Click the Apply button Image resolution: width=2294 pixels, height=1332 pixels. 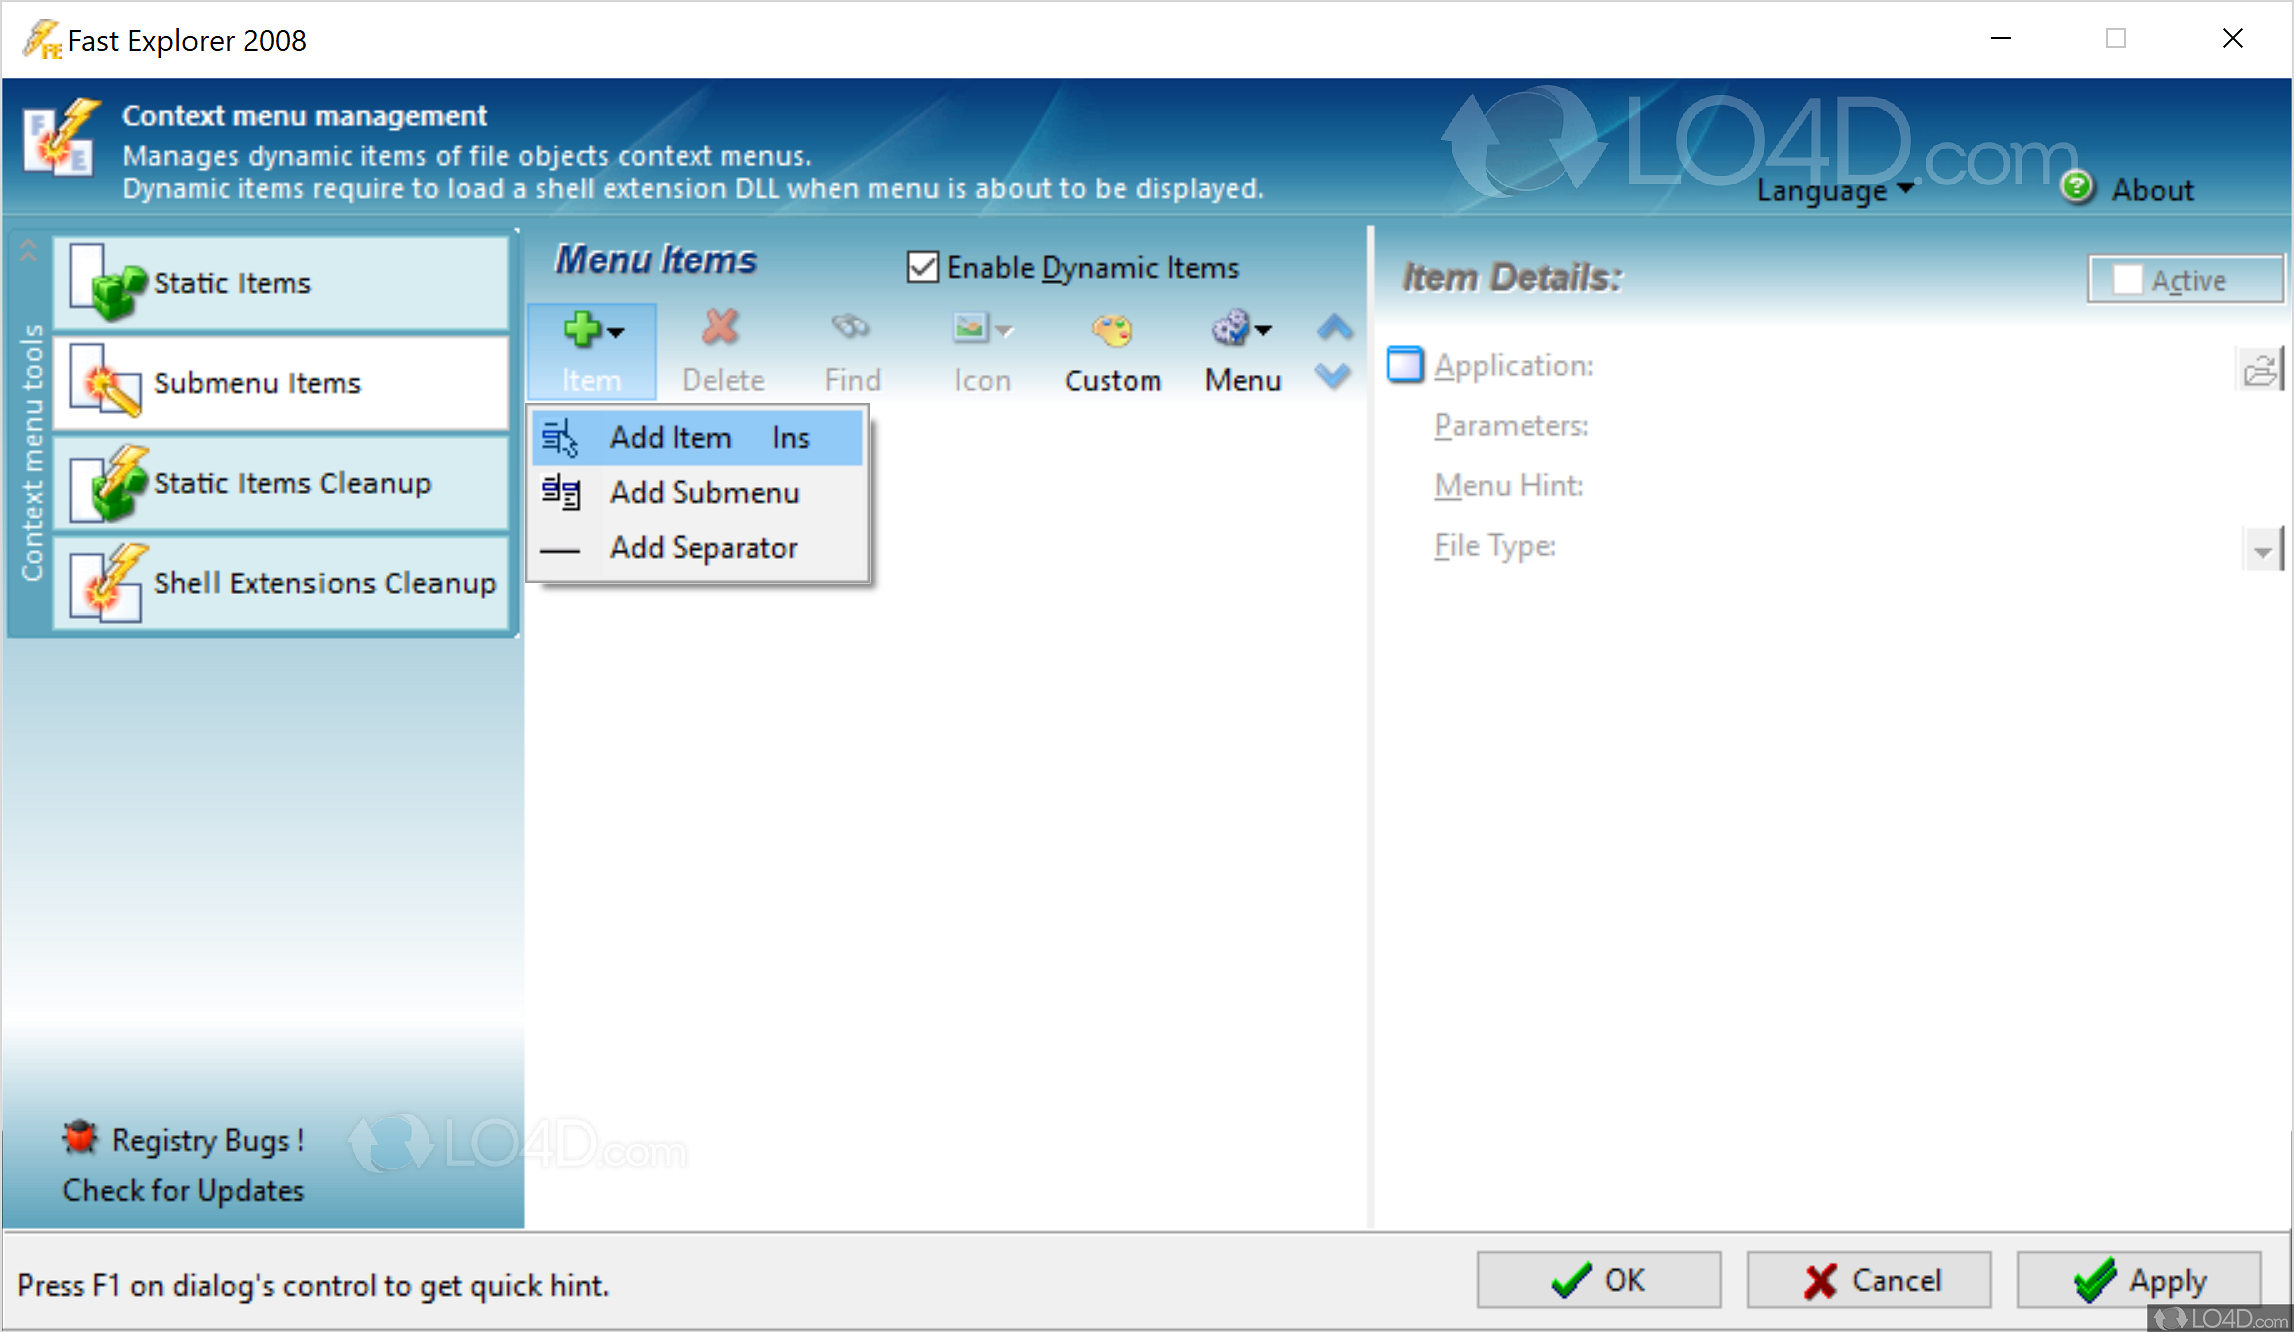click(x=2138, y=1280)
